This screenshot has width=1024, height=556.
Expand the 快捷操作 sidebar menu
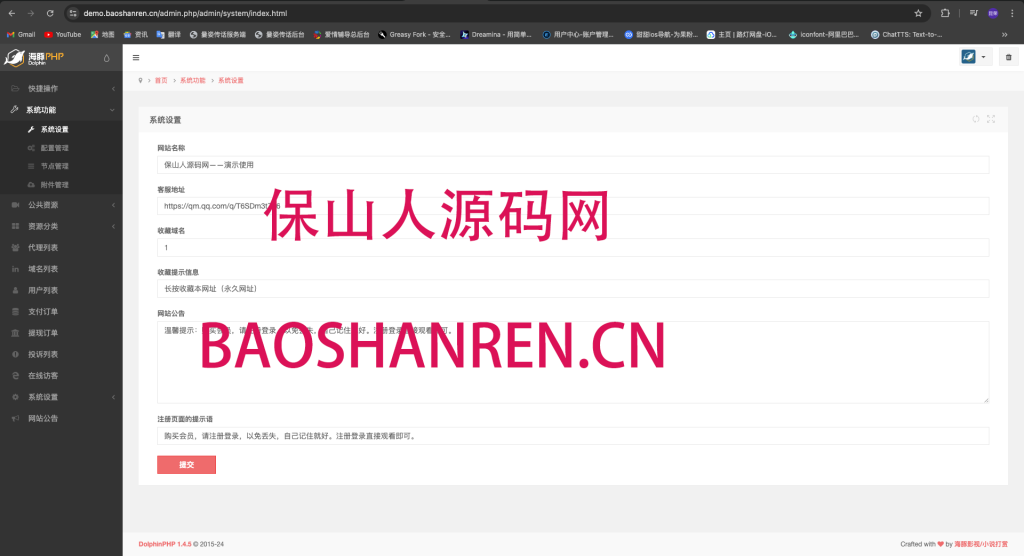(61, 88)
